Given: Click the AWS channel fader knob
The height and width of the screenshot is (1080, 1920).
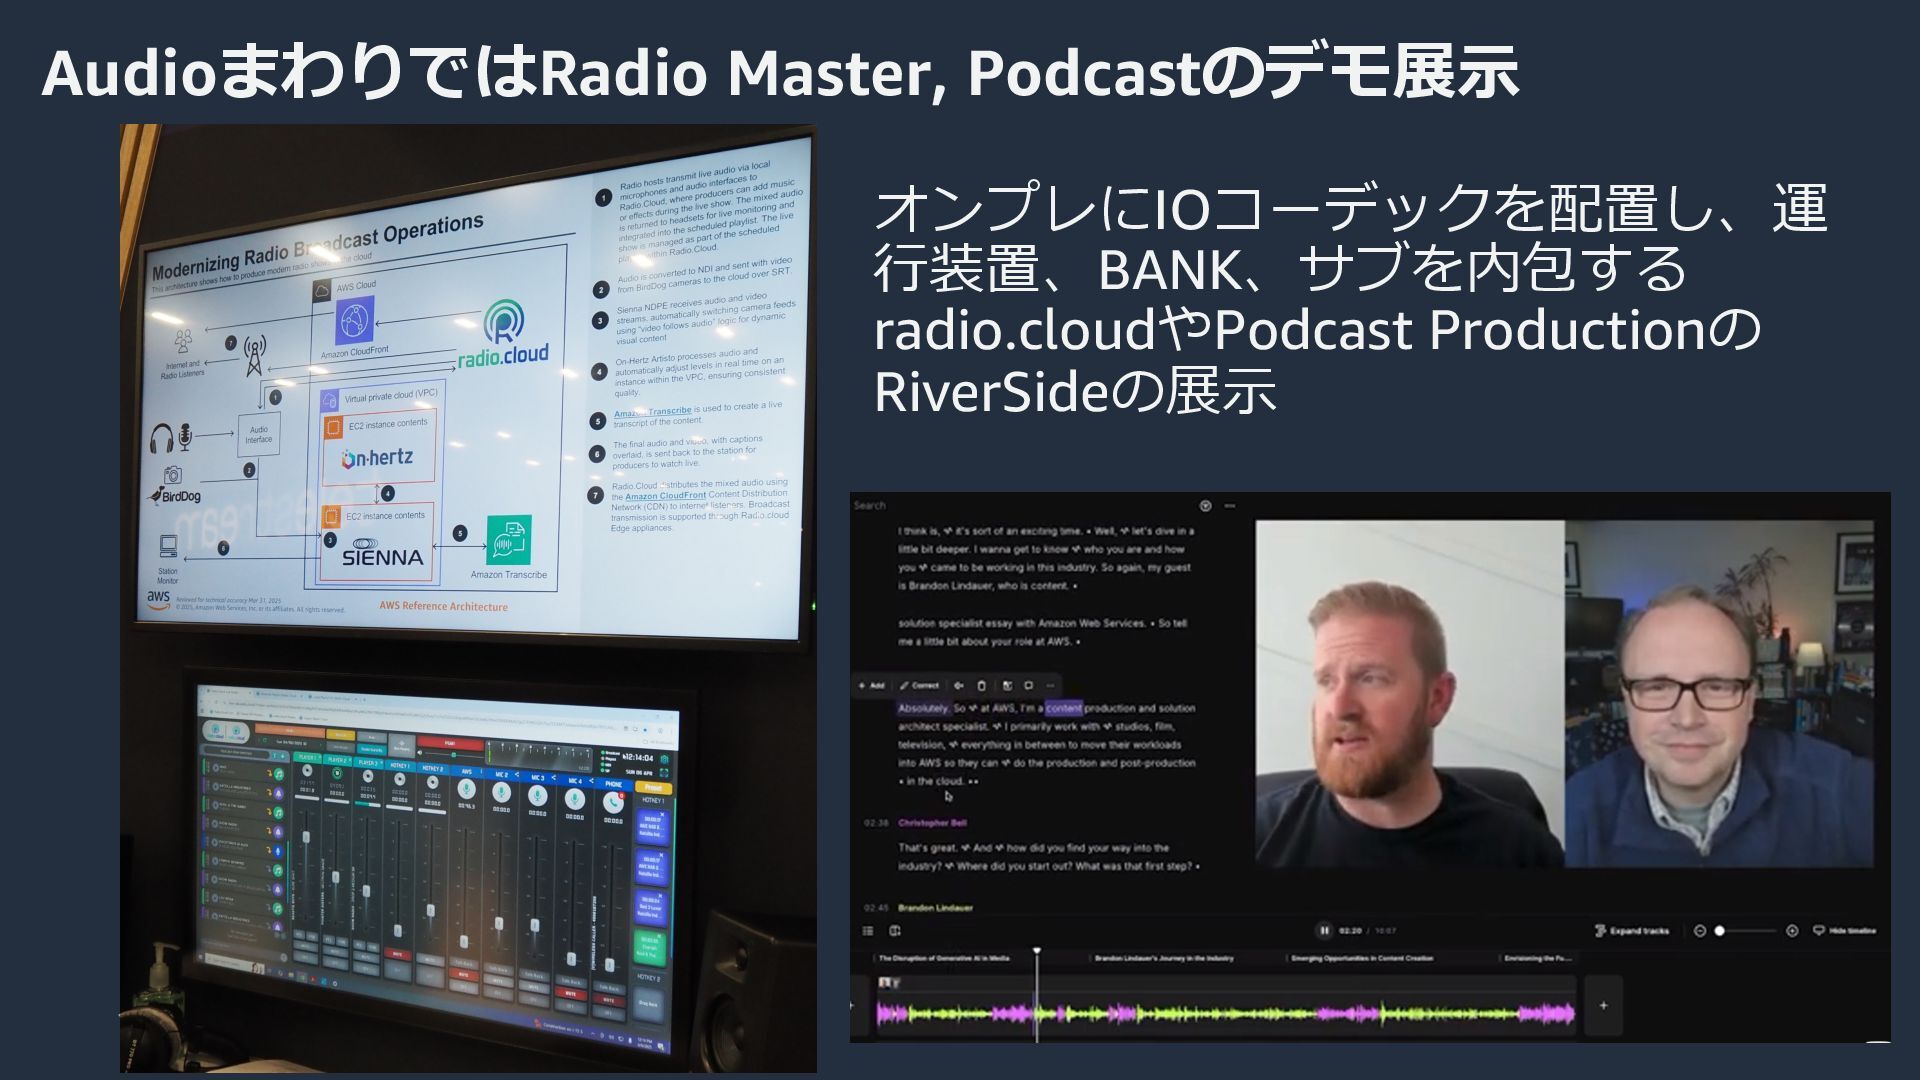Looking at the screenshot, I should point(464,941).
